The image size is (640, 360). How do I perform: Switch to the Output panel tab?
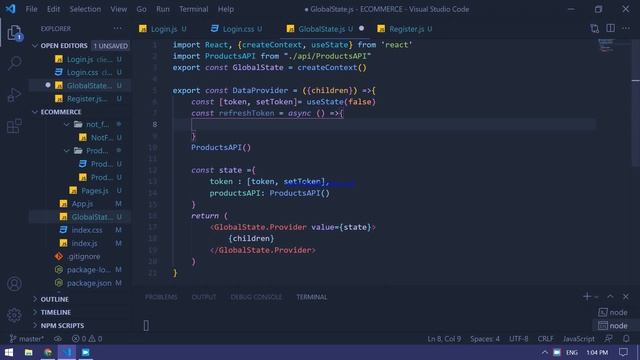(x=204, y=297)
